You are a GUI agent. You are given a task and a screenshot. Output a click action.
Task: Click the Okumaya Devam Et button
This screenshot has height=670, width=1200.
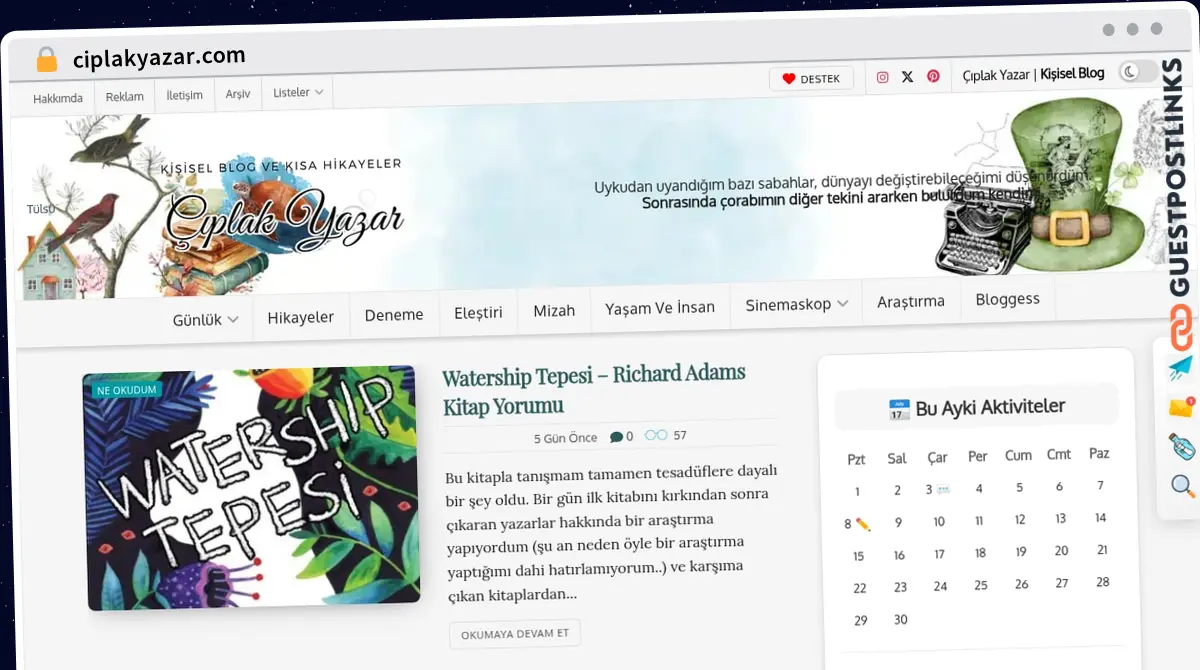[515, 634]
